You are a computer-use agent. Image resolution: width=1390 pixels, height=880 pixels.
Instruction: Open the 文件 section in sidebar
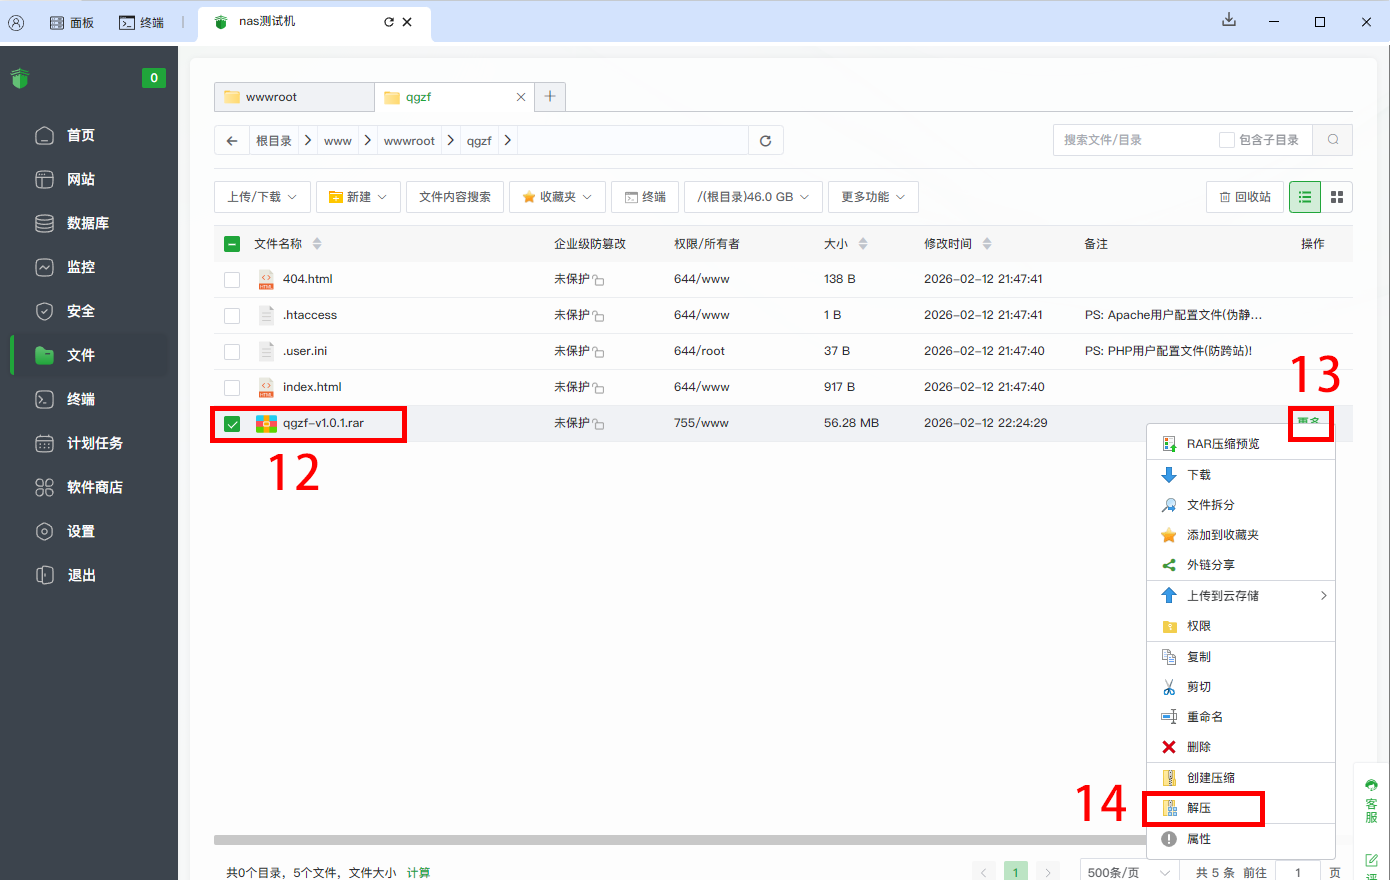tap(80, 355)
